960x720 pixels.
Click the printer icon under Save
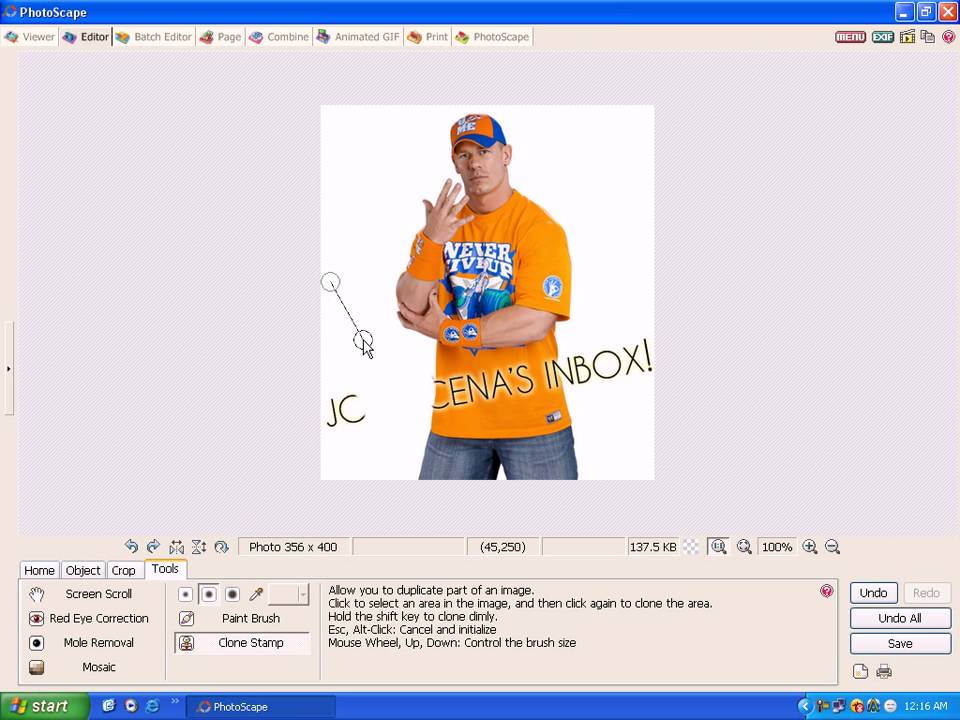[883, 671]
